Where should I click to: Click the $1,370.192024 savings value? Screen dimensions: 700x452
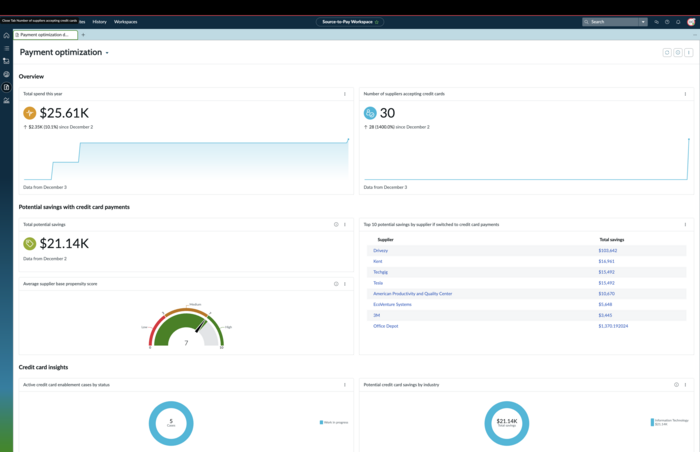tap(613, 326)
